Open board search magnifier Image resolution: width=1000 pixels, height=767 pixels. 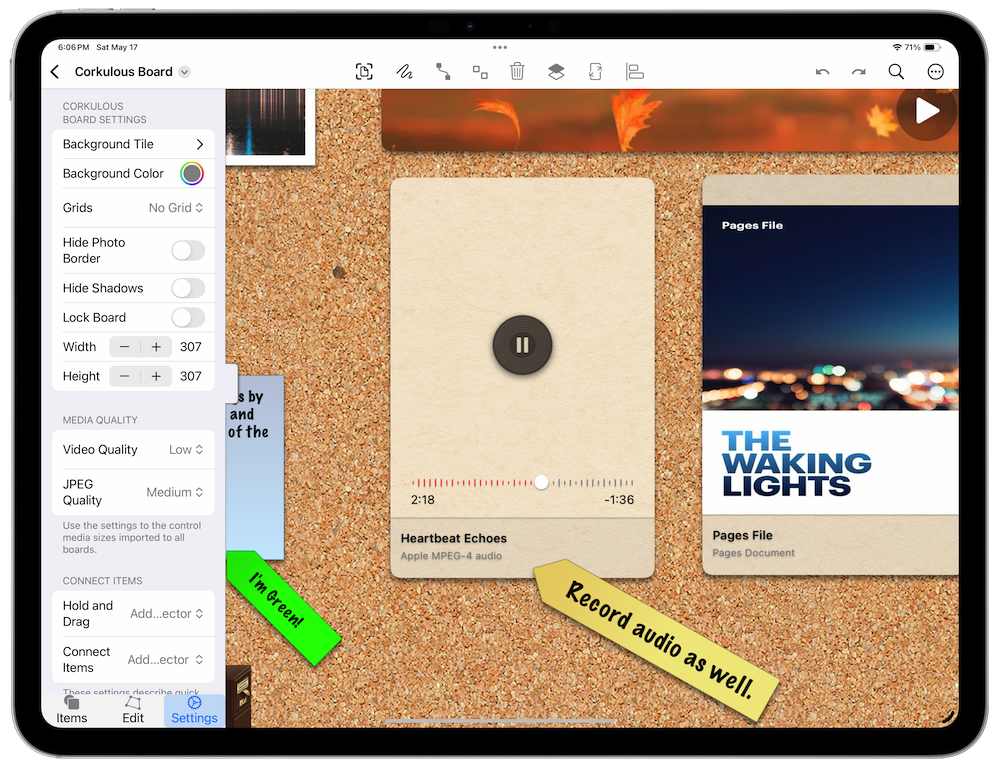[x=896, y=71]
